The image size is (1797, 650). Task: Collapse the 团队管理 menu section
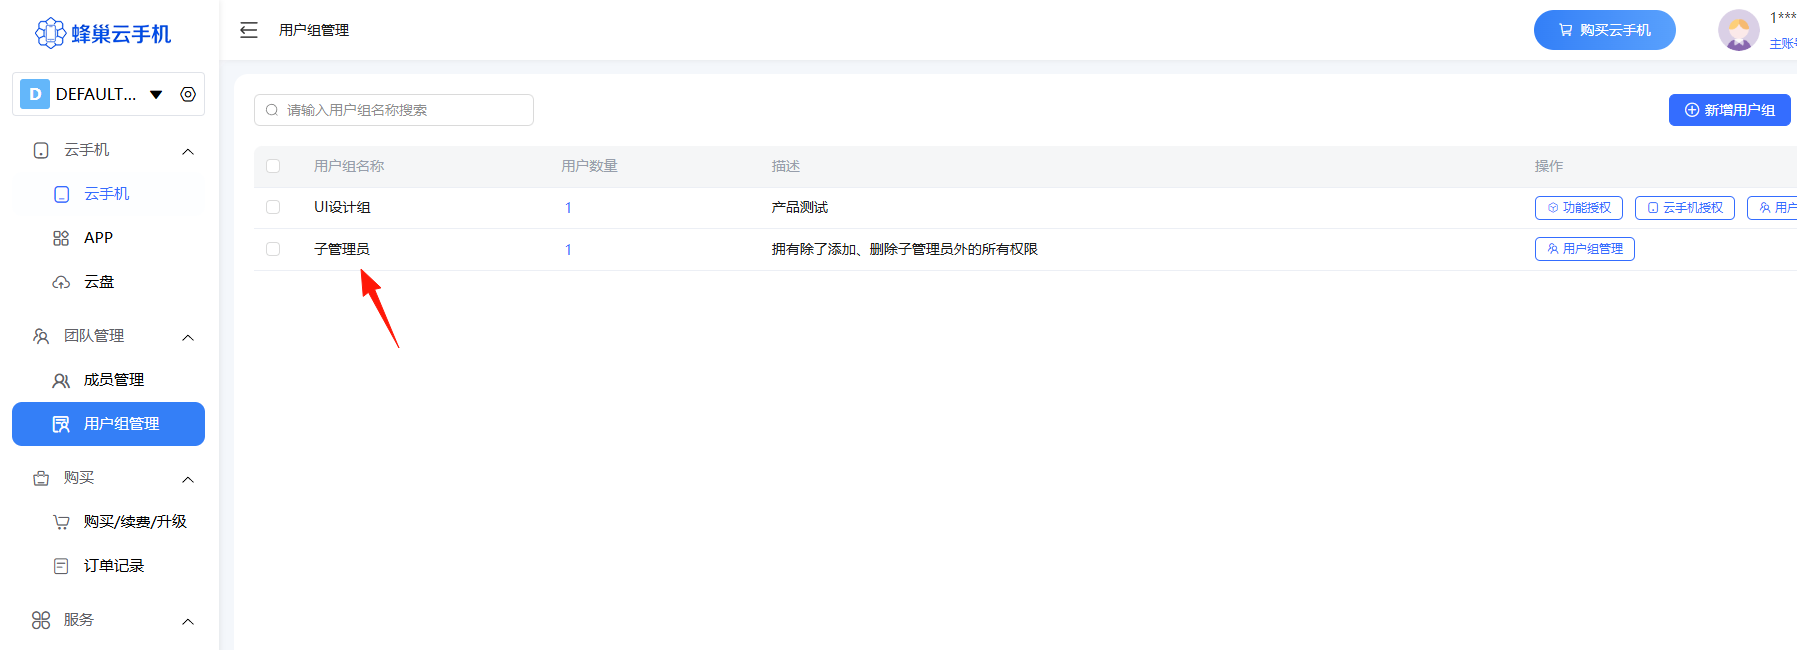187,337
